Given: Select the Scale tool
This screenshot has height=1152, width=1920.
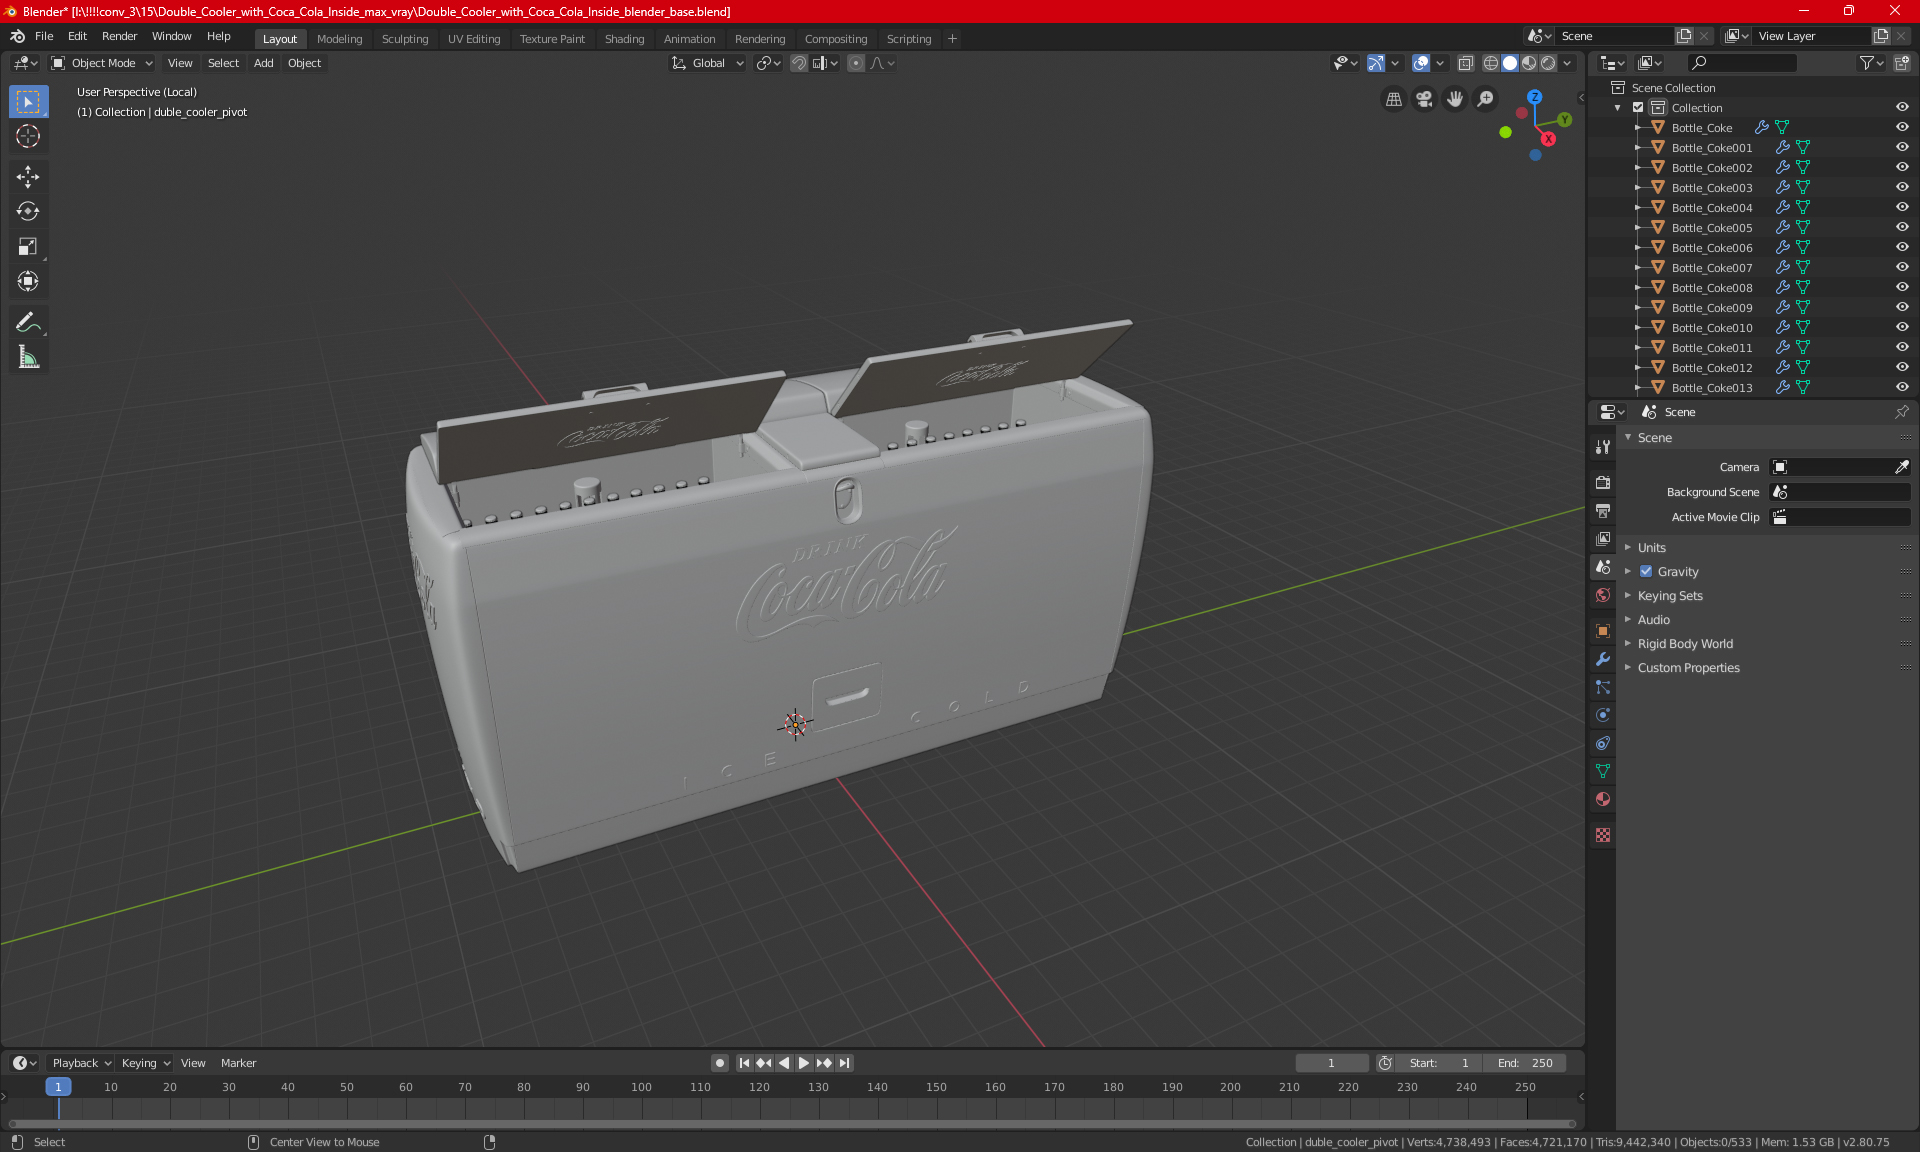Looking at the screenshot, I should 28,246.
